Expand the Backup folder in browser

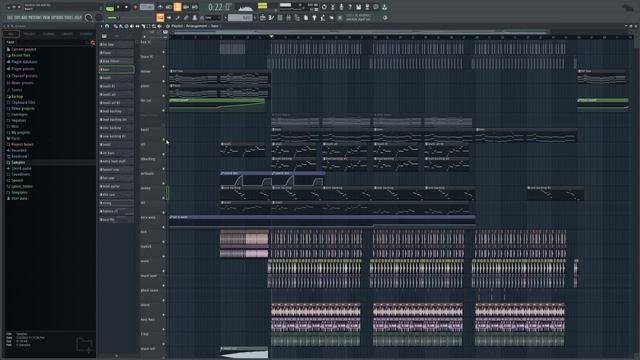click(x=15, y=97)
